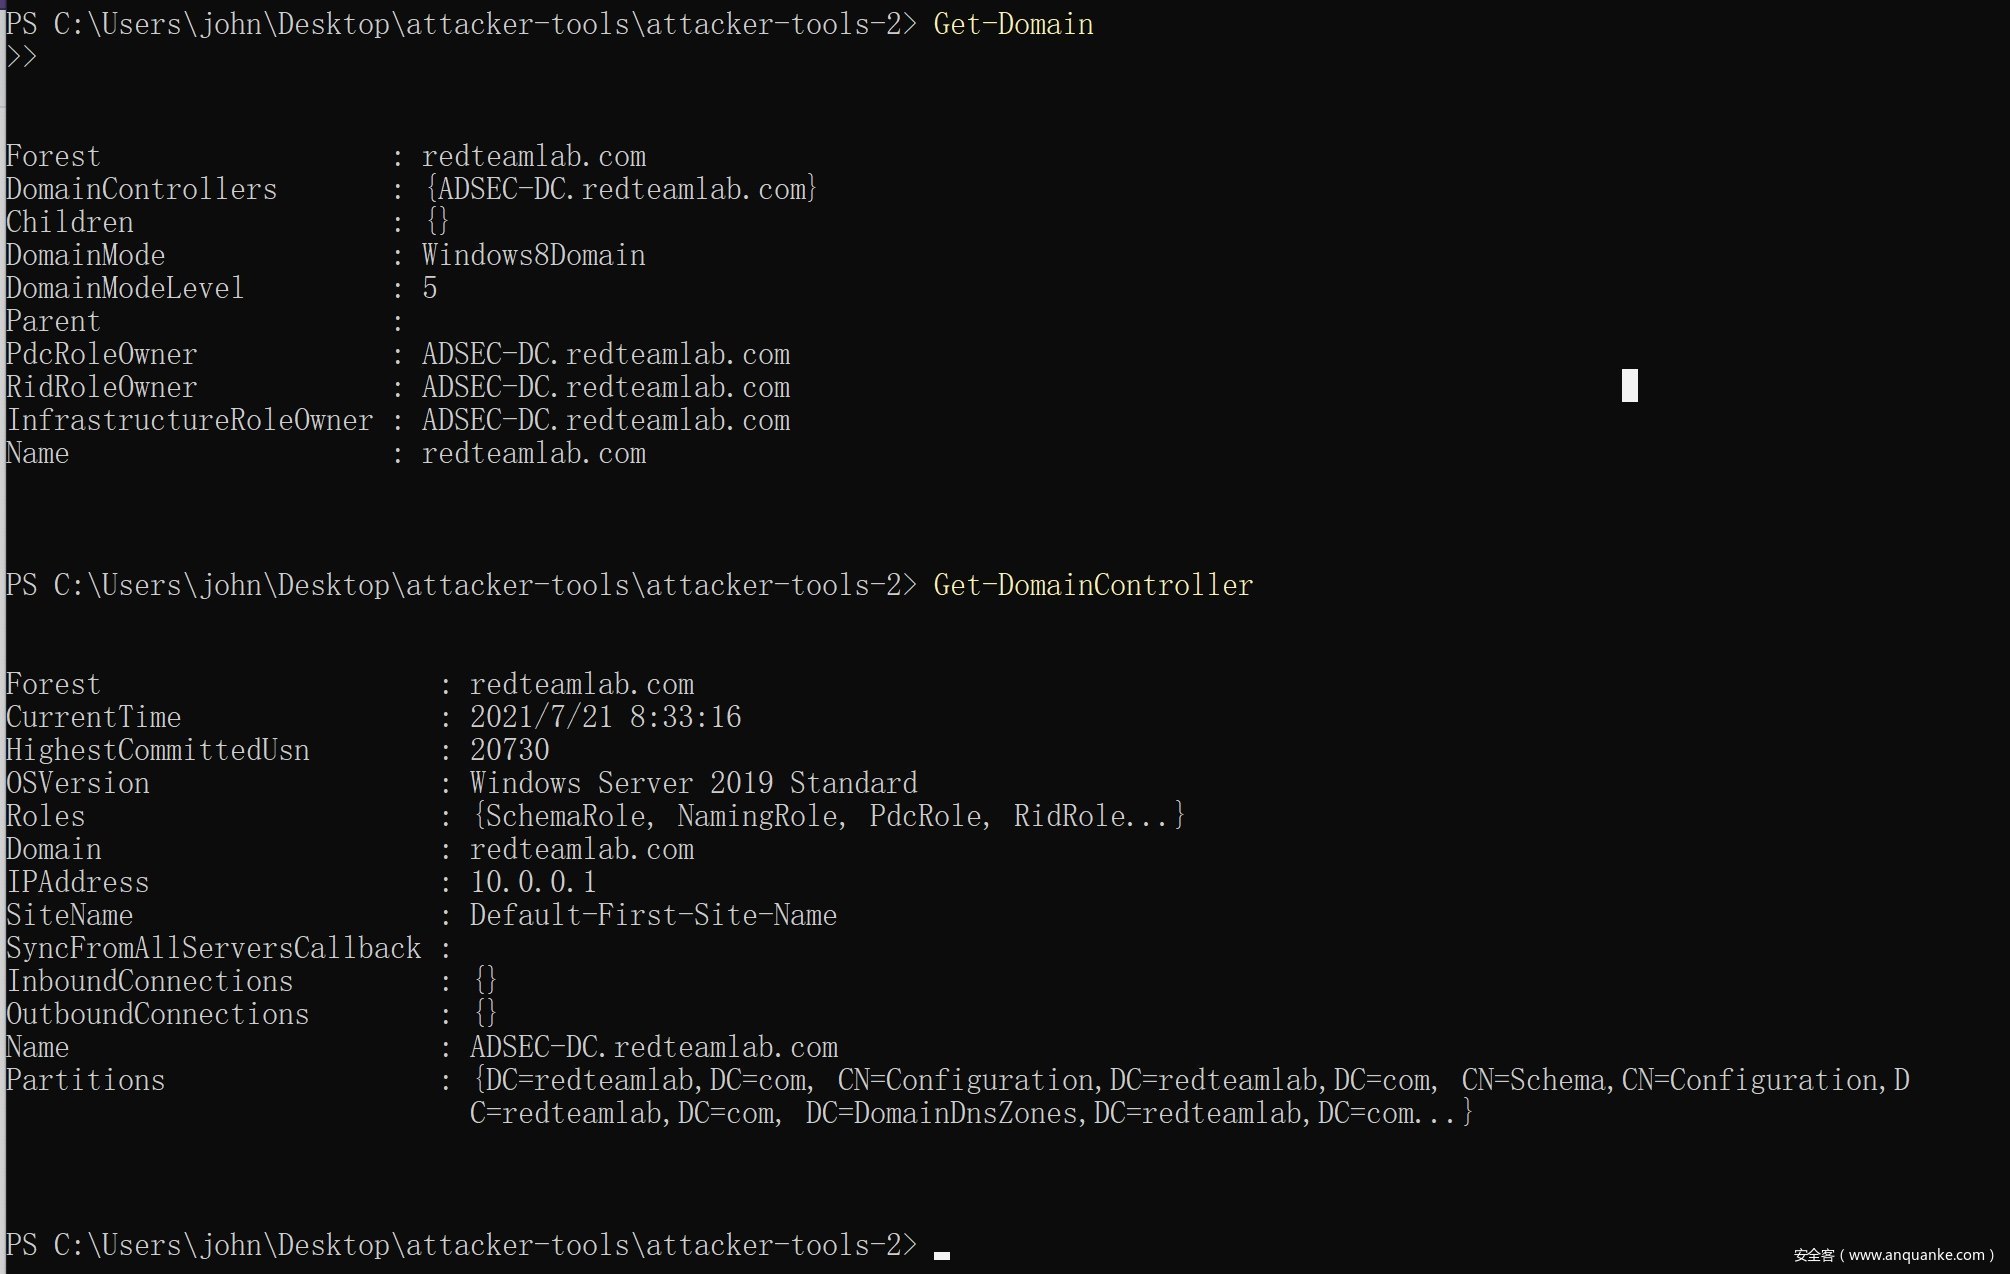The image size is (2010, 1274).
Task: Click the Get-Domain command text
Action: coord(1012,24)
